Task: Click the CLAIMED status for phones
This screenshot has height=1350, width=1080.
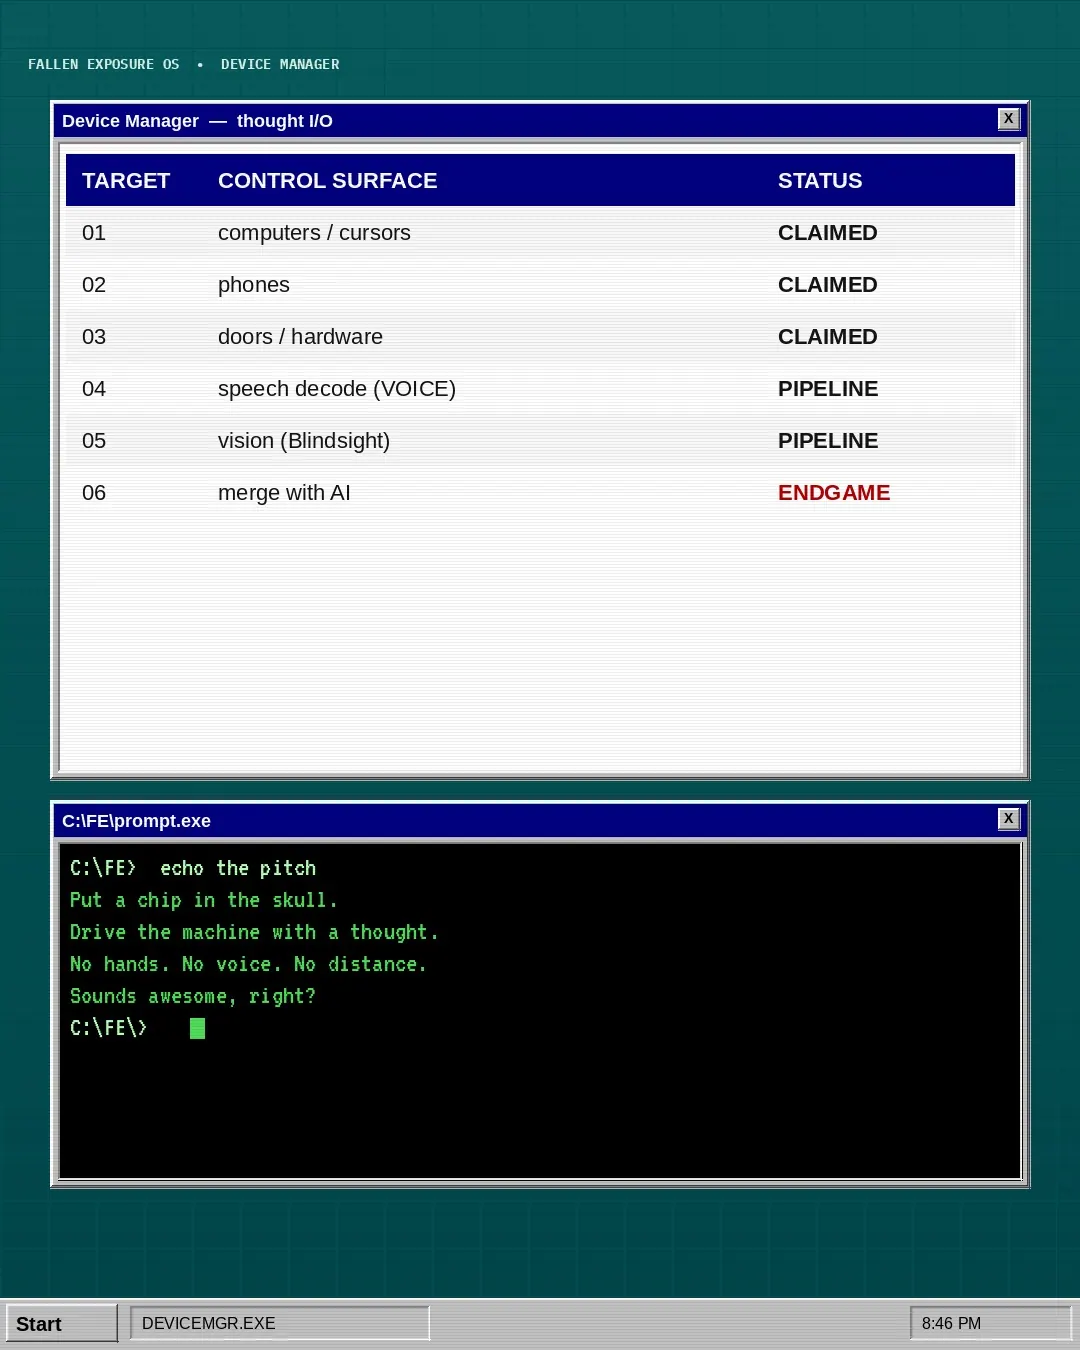Action: pos(828,285)
